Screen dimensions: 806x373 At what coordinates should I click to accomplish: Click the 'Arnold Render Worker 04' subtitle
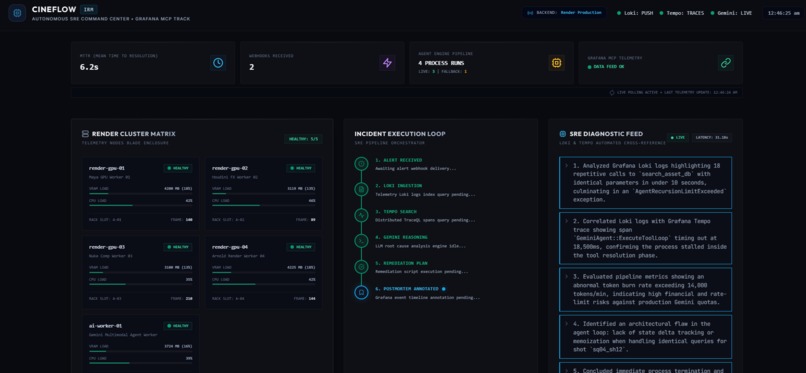(239, 256)
